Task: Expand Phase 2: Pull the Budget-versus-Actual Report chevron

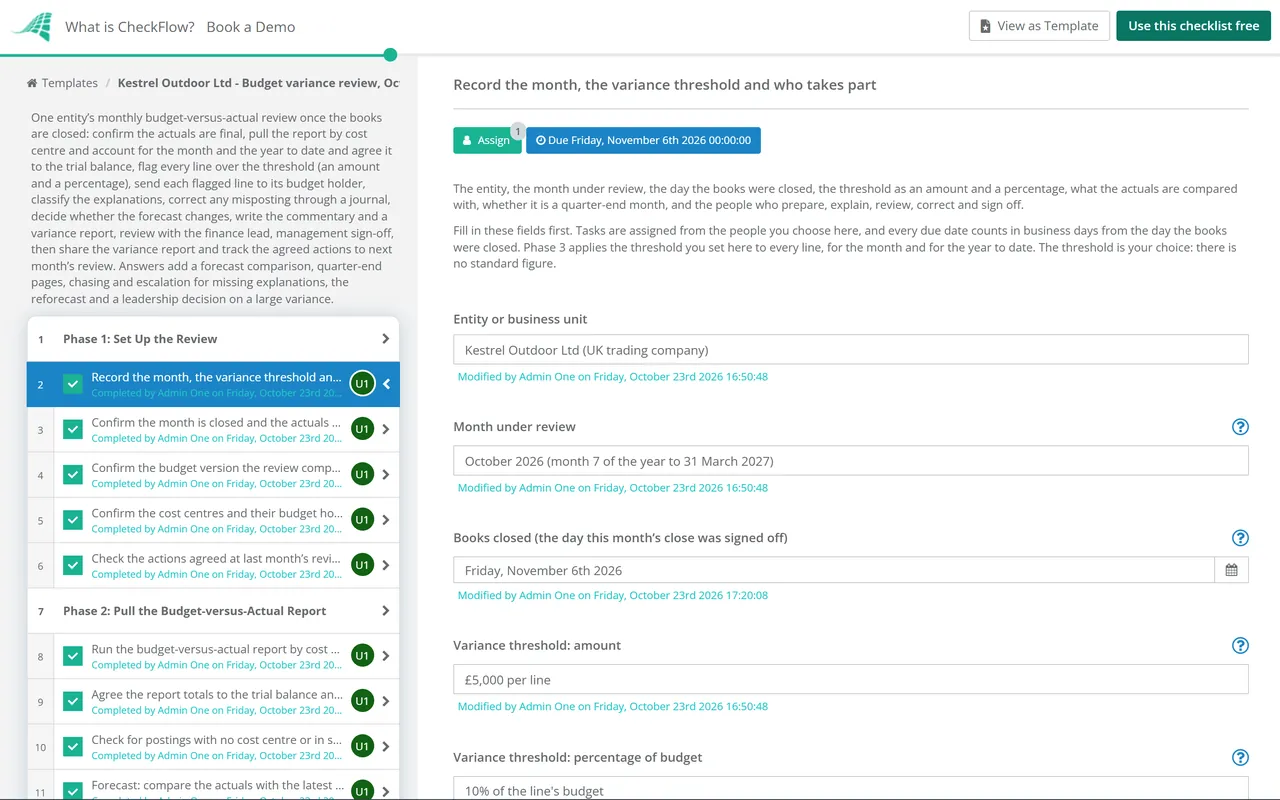Action: [x=386, y=611]
